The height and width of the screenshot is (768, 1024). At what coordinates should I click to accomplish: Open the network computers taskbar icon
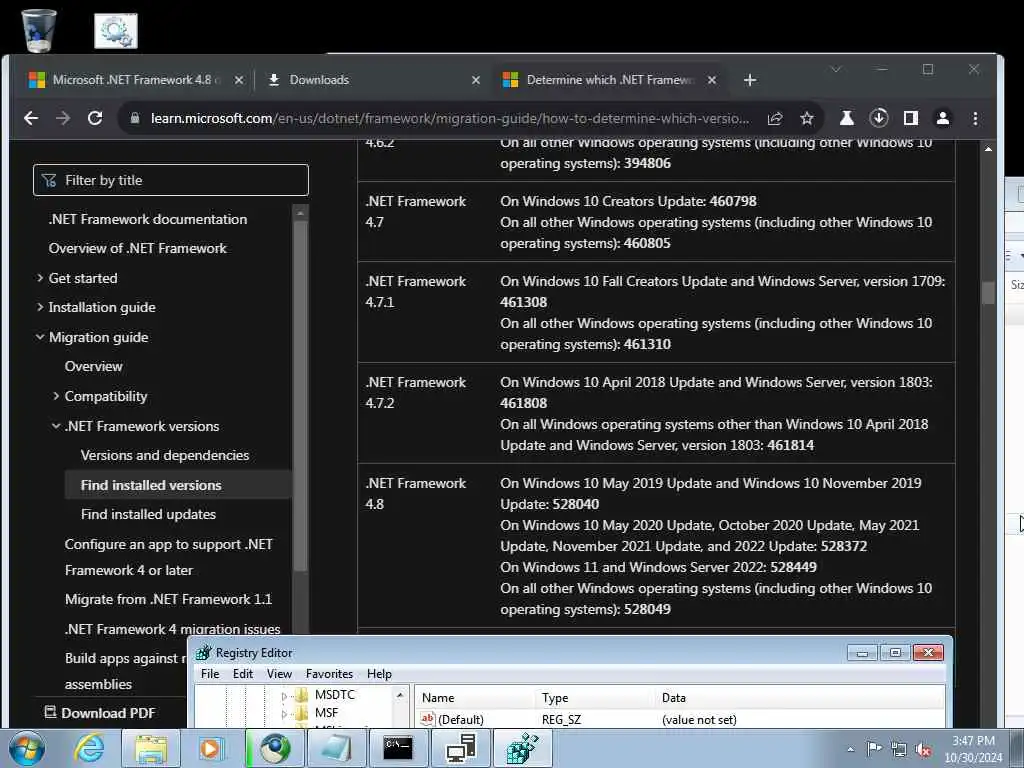[460, 748]
